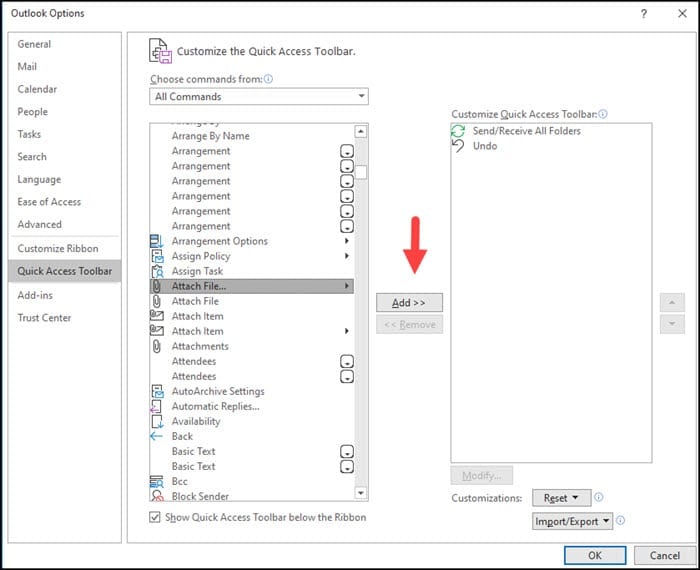Select AutoArchive Settings command

coord(252,391)
